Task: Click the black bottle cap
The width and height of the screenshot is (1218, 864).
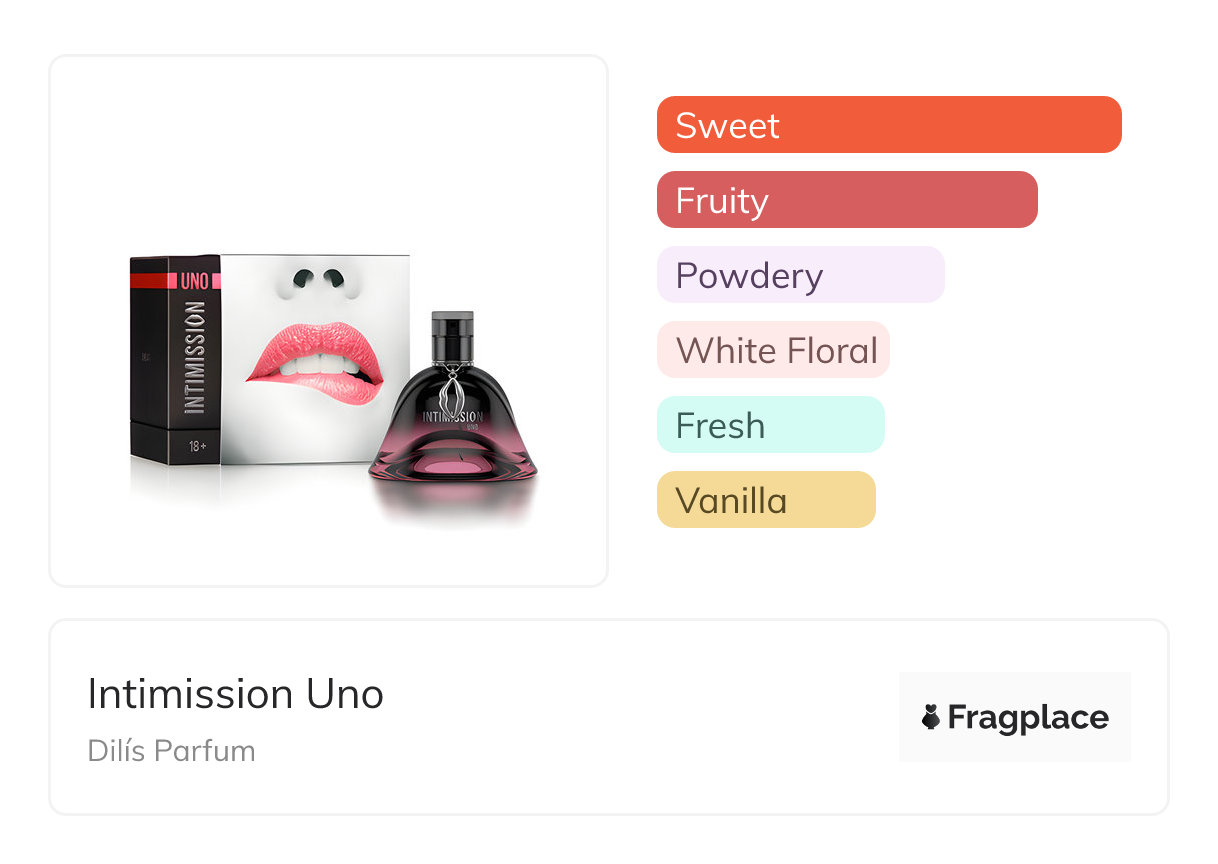Action: coord(453,336)
